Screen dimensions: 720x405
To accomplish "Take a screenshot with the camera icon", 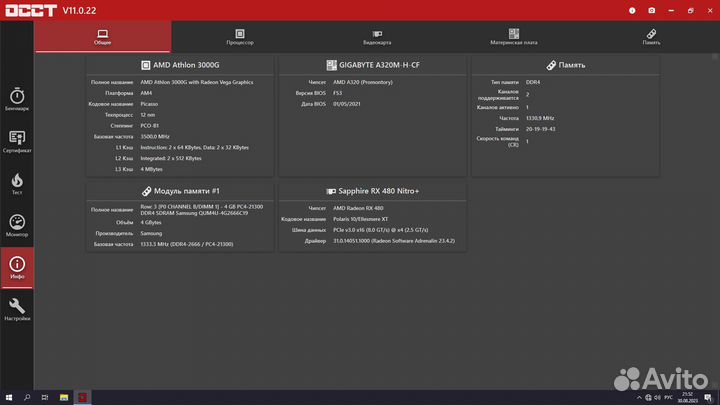I will (652, 11).
